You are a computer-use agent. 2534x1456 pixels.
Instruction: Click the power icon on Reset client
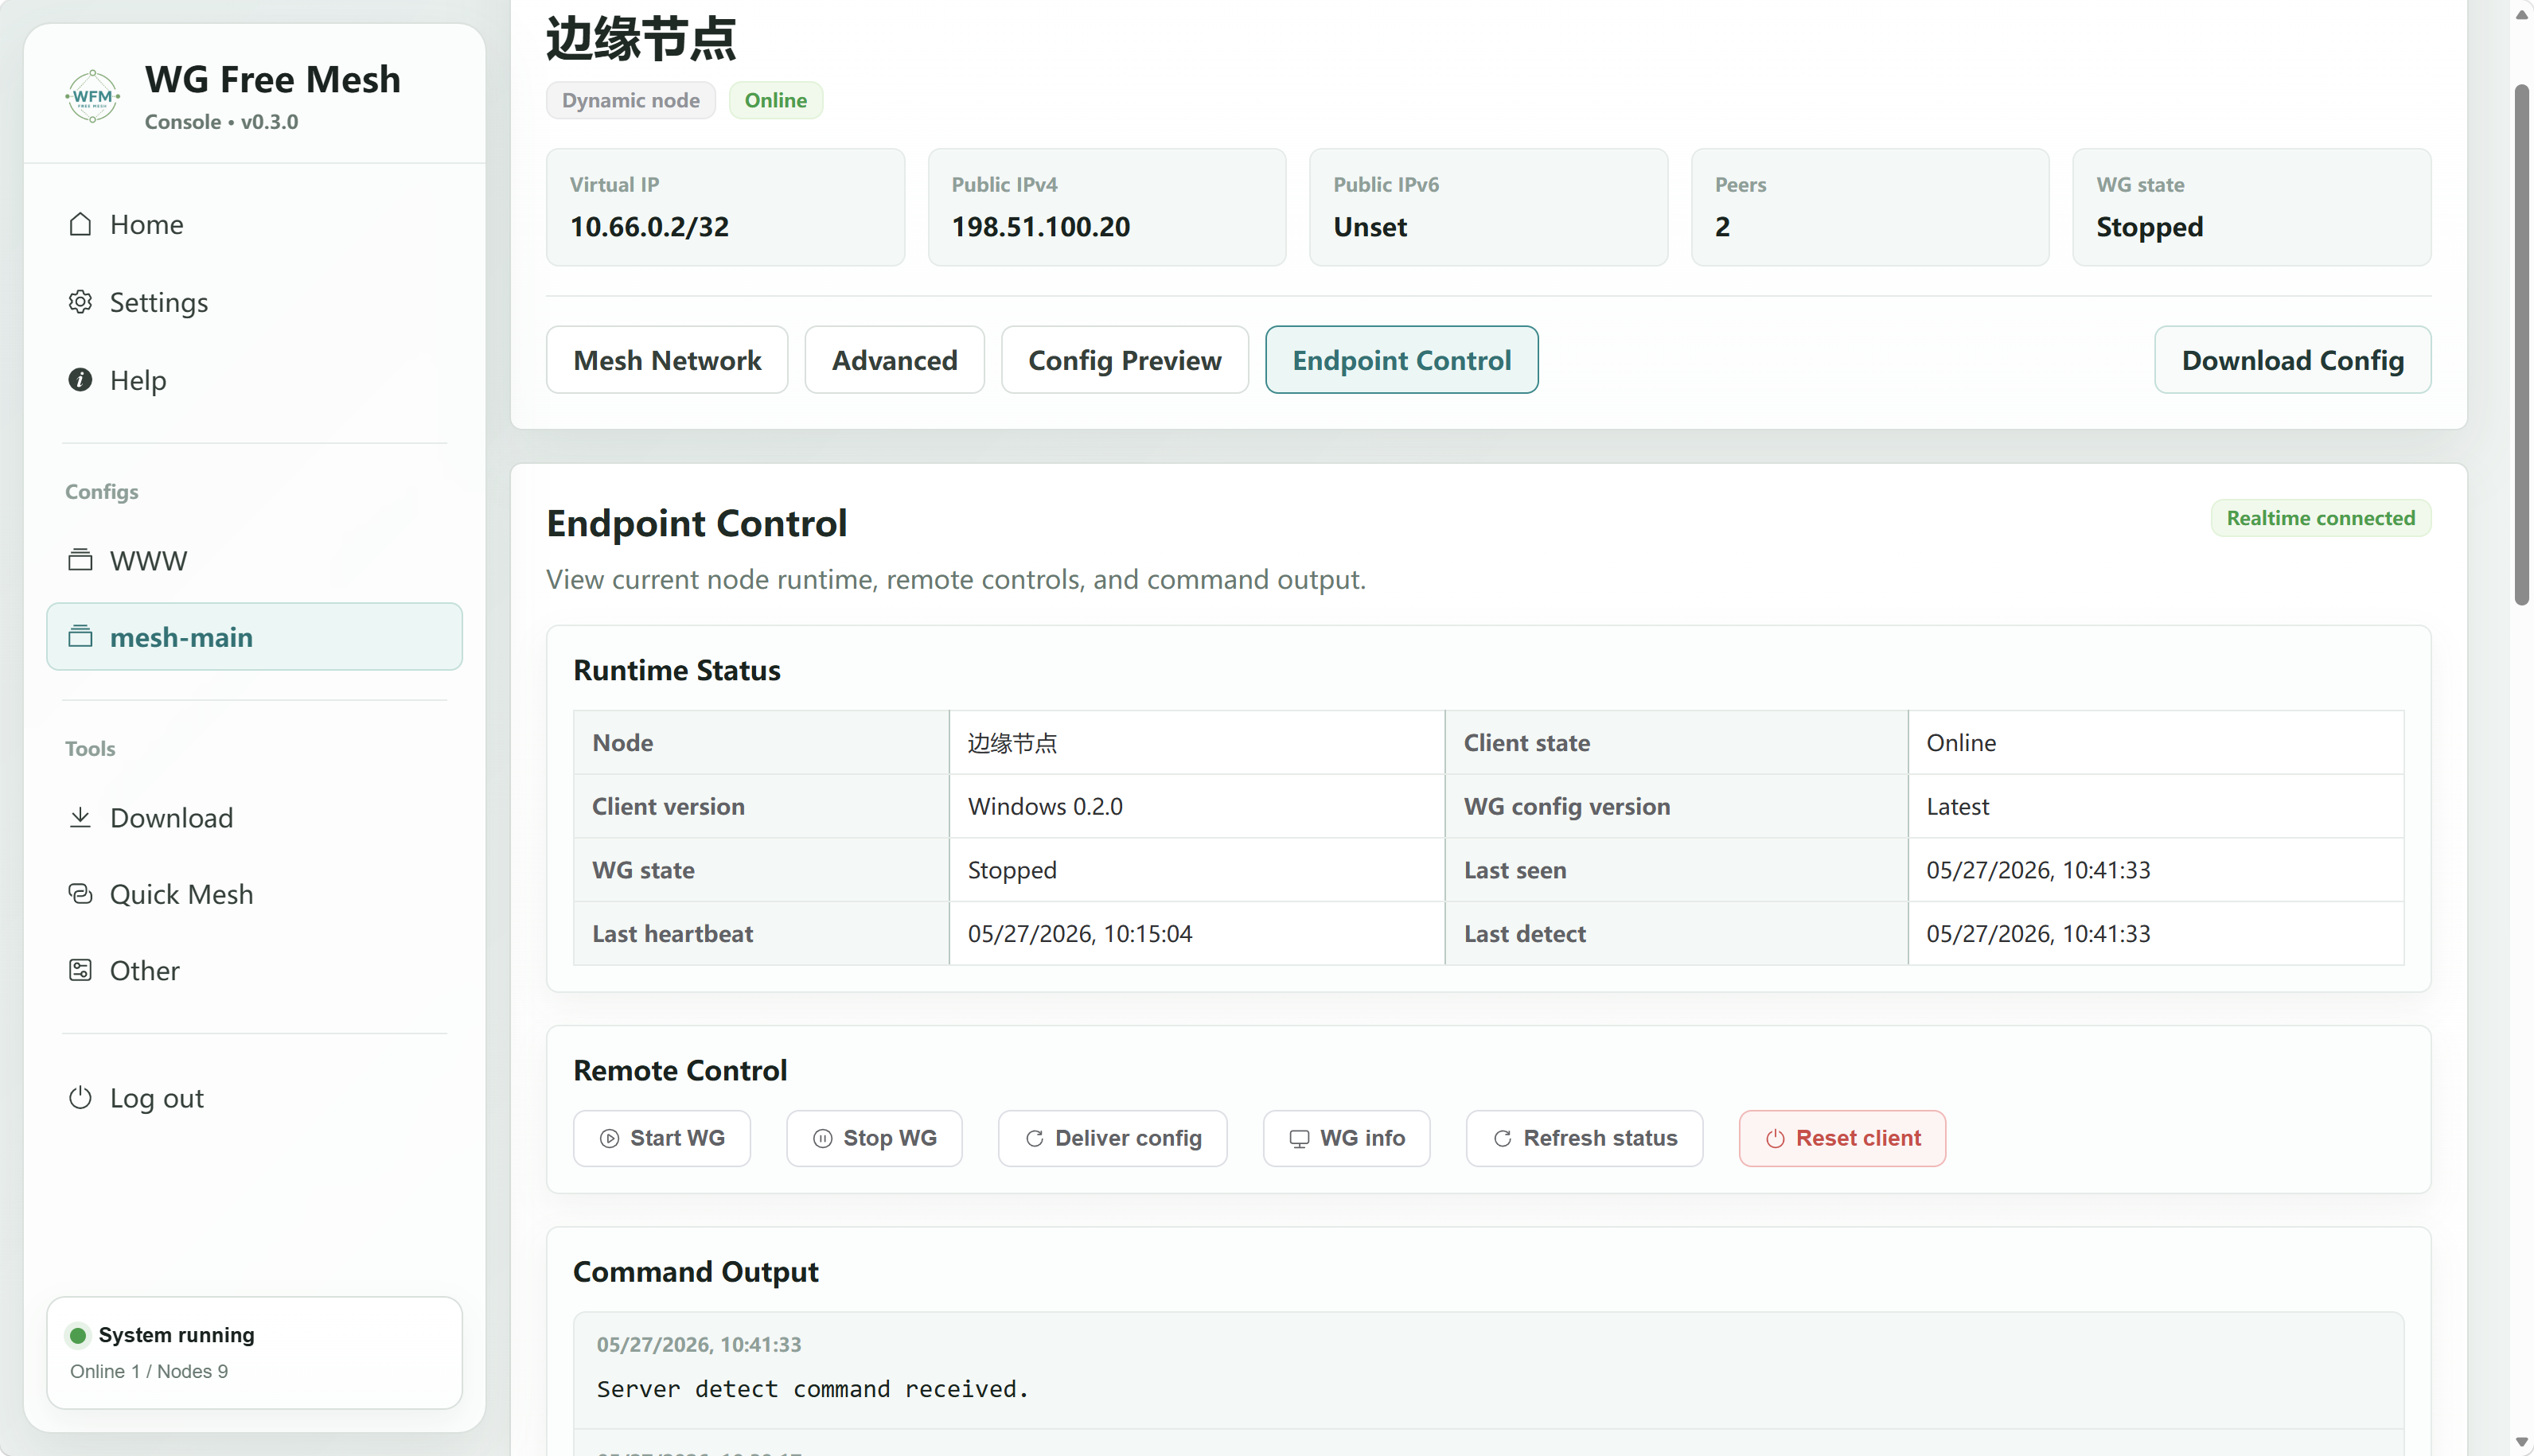pos(1775,1139)
